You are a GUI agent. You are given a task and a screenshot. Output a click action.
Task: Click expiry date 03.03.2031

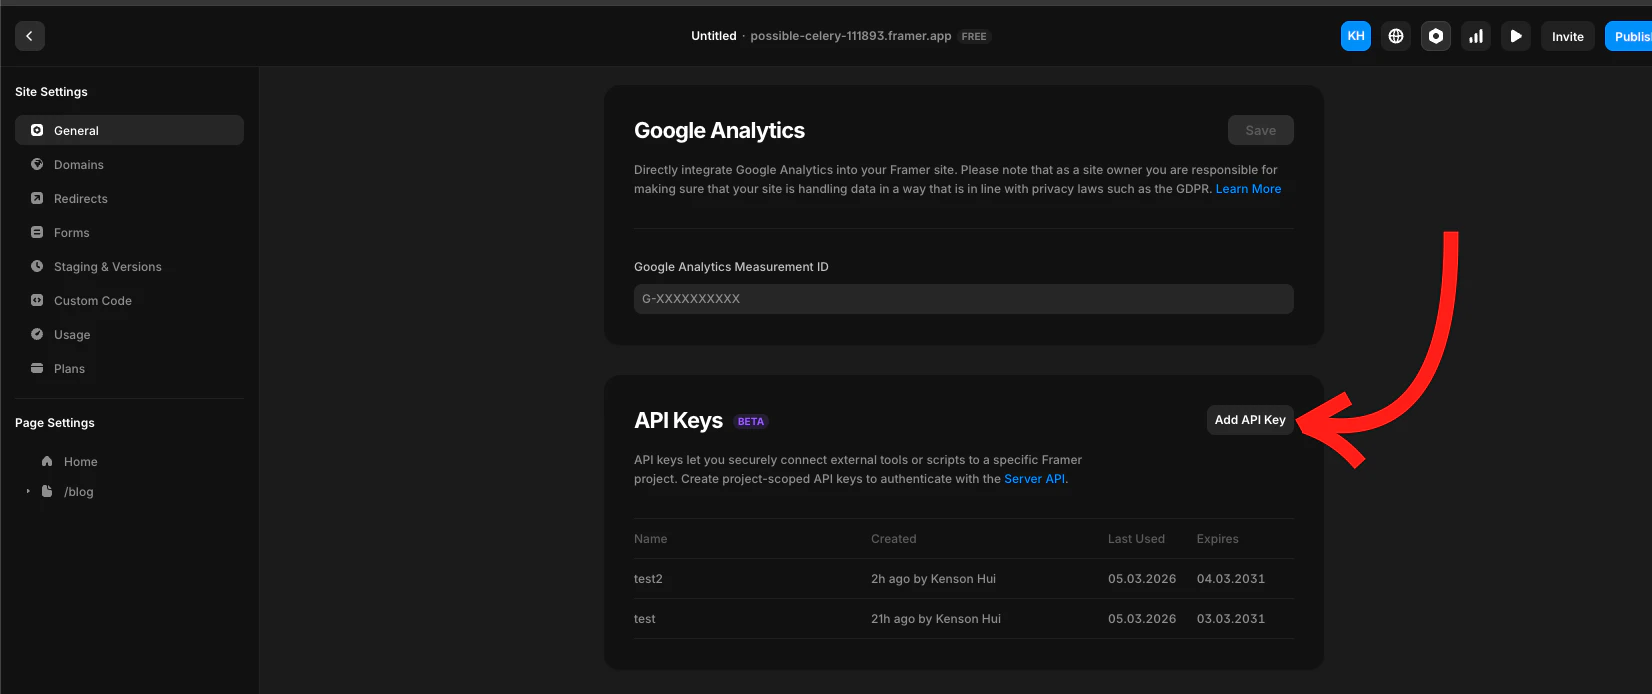[1231, 619]
